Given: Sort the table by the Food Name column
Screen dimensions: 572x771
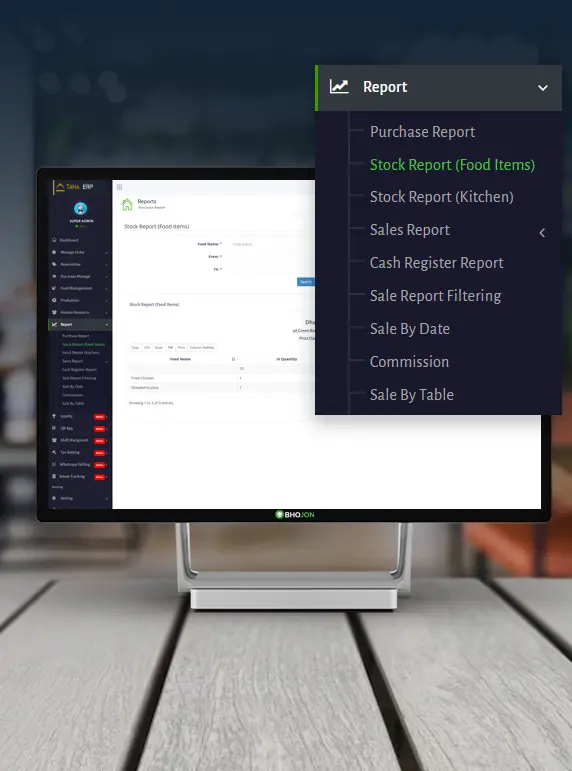Looking at the screenshot, I should coord(183,359).
